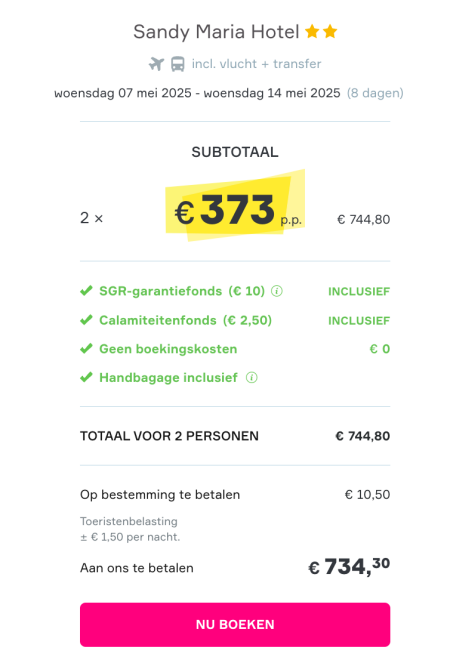Click the (8 dagen) duration text
Screen dimensions: 450x654
pos(375,93)
